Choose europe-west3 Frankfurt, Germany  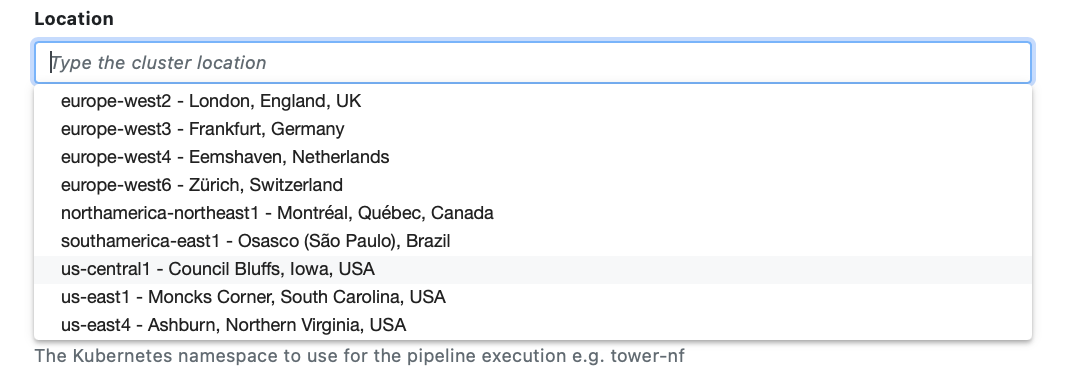[533, 129]
